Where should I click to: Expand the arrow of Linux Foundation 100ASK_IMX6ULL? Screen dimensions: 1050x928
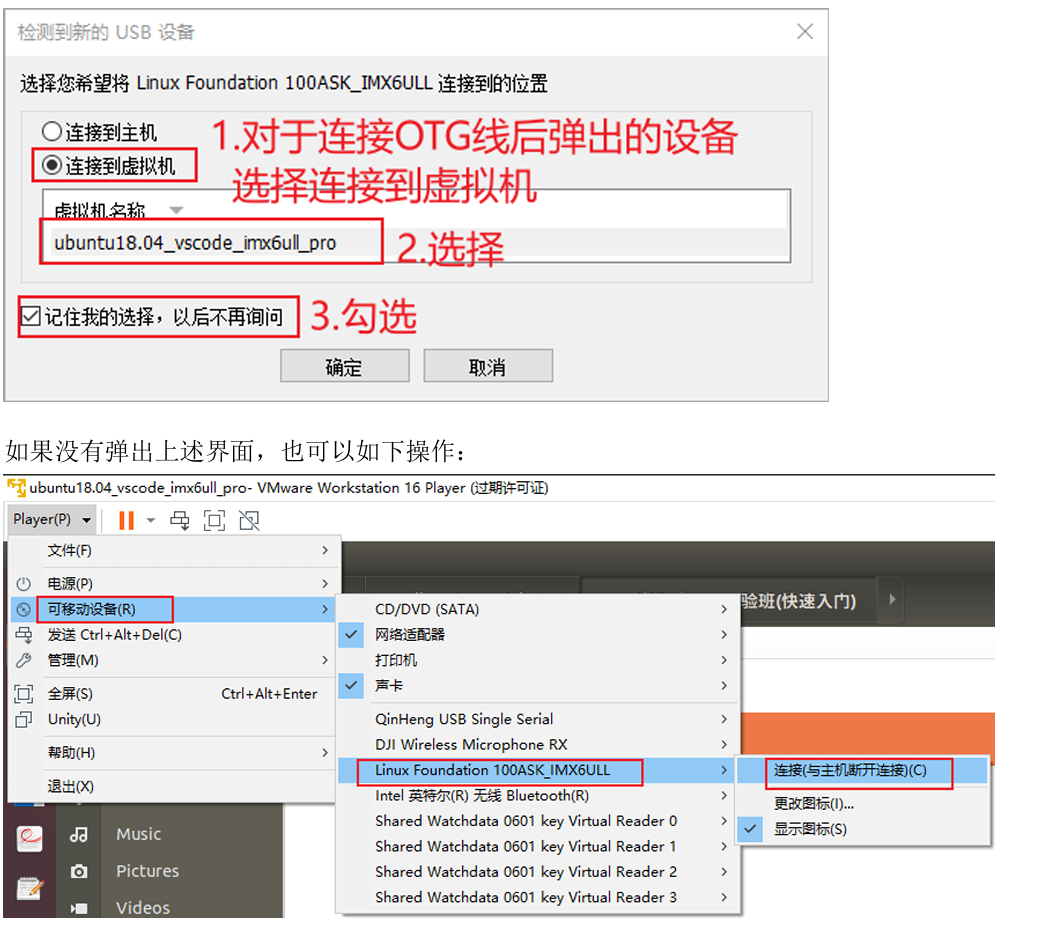coord(724,770)
